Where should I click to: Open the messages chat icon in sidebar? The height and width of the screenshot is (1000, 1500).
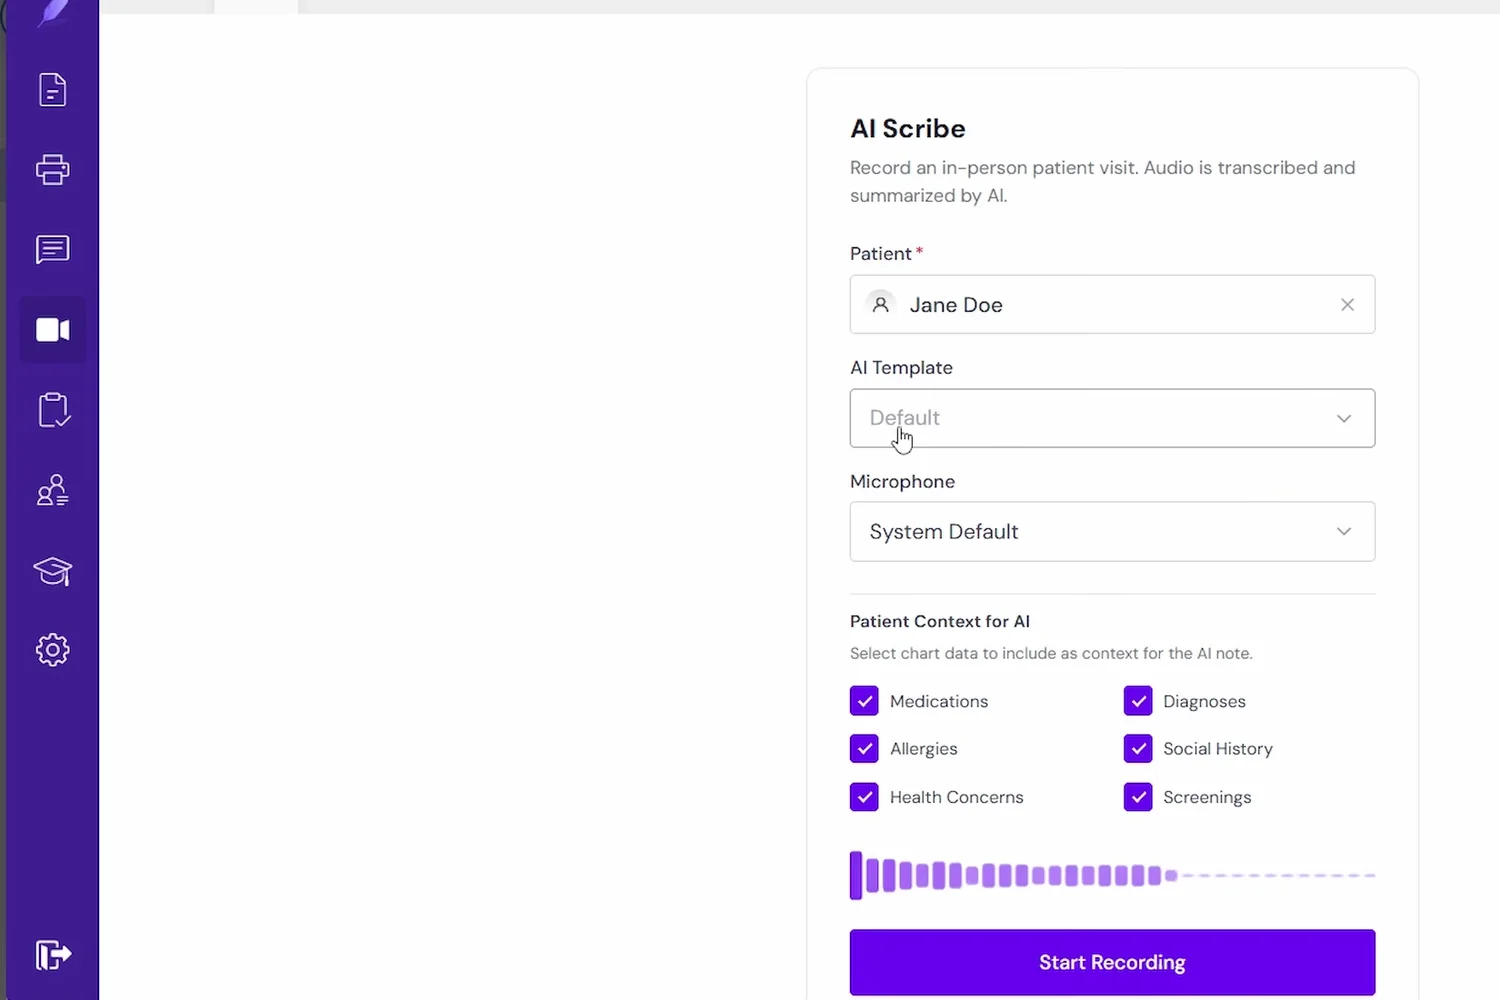52,249
